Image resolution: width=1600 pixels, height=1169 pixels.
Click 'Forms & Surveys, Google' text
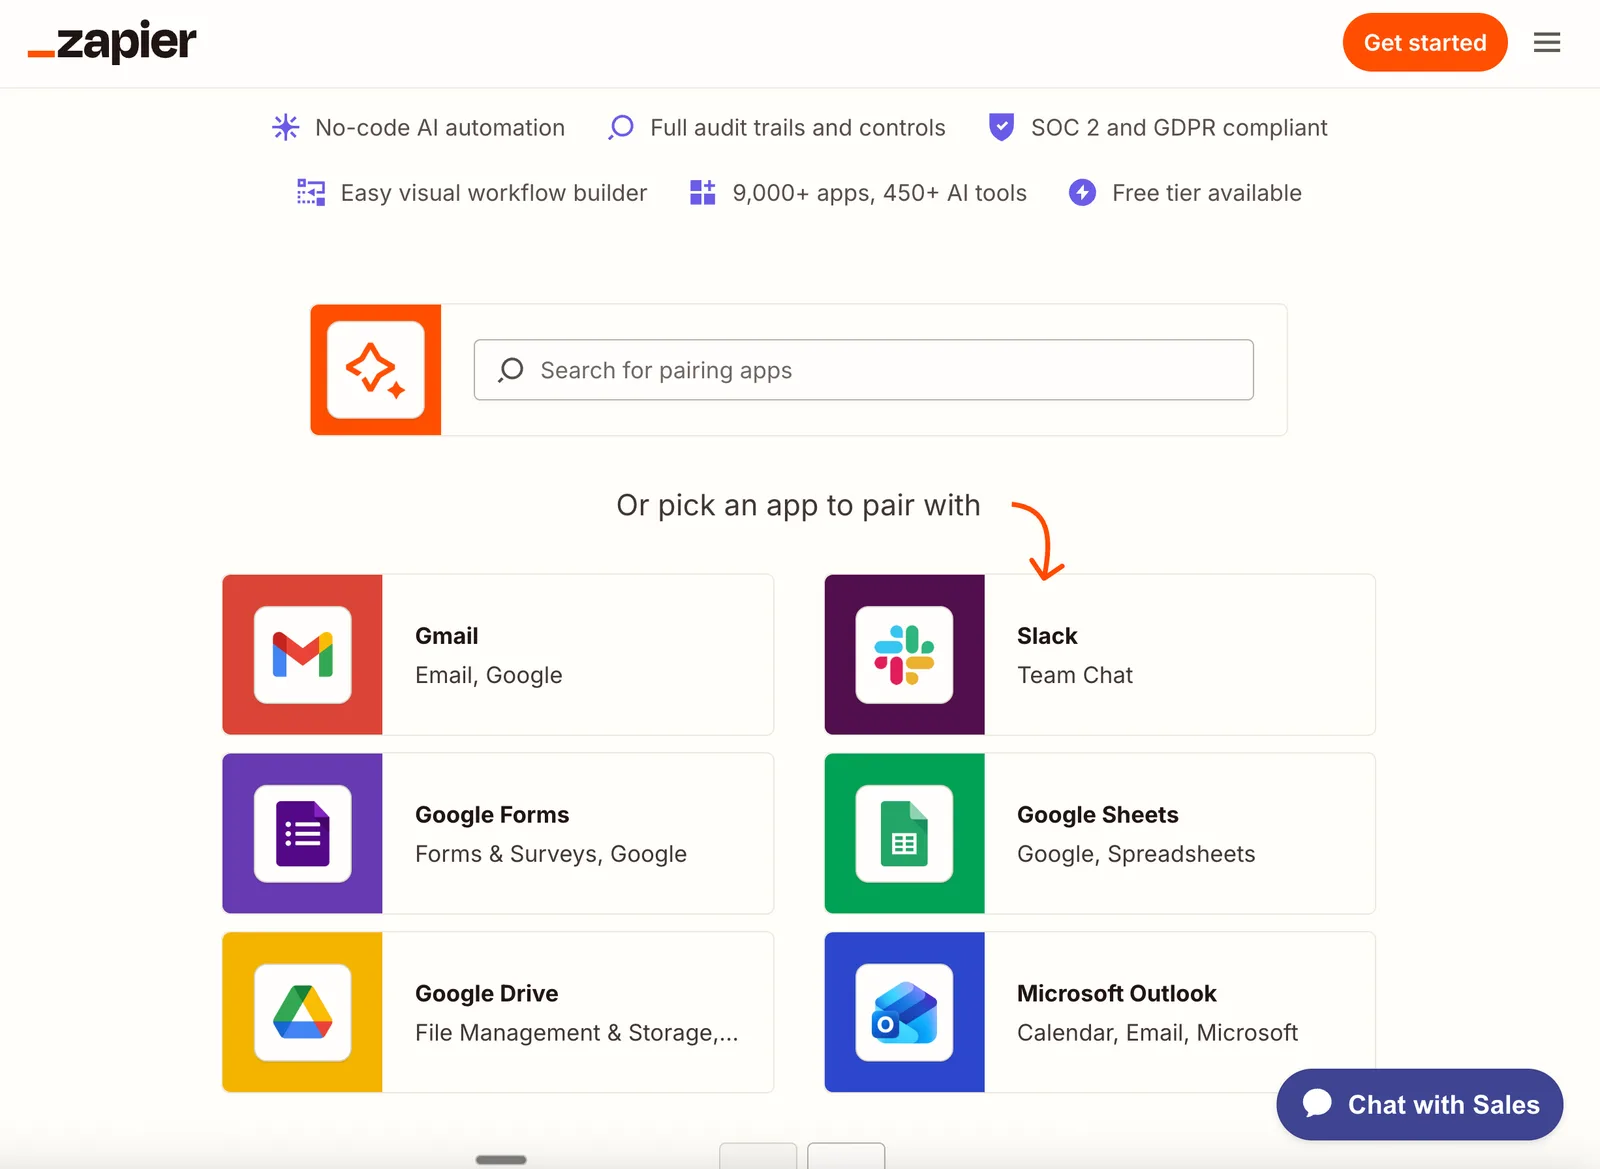(x=551, y=854)
